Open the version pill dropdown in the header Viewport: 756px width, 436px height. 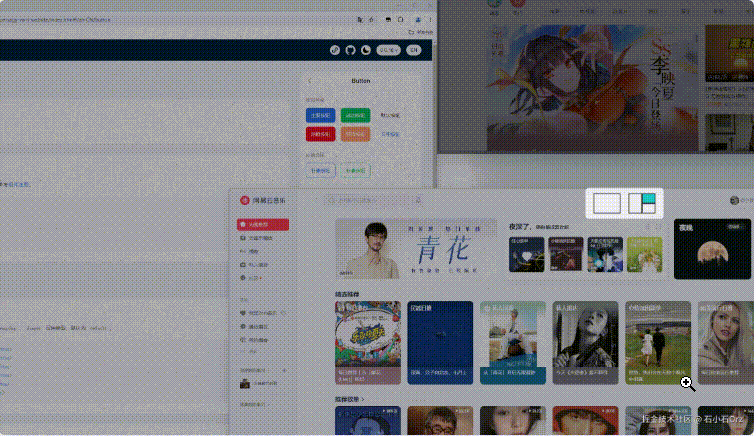(389, 50)
